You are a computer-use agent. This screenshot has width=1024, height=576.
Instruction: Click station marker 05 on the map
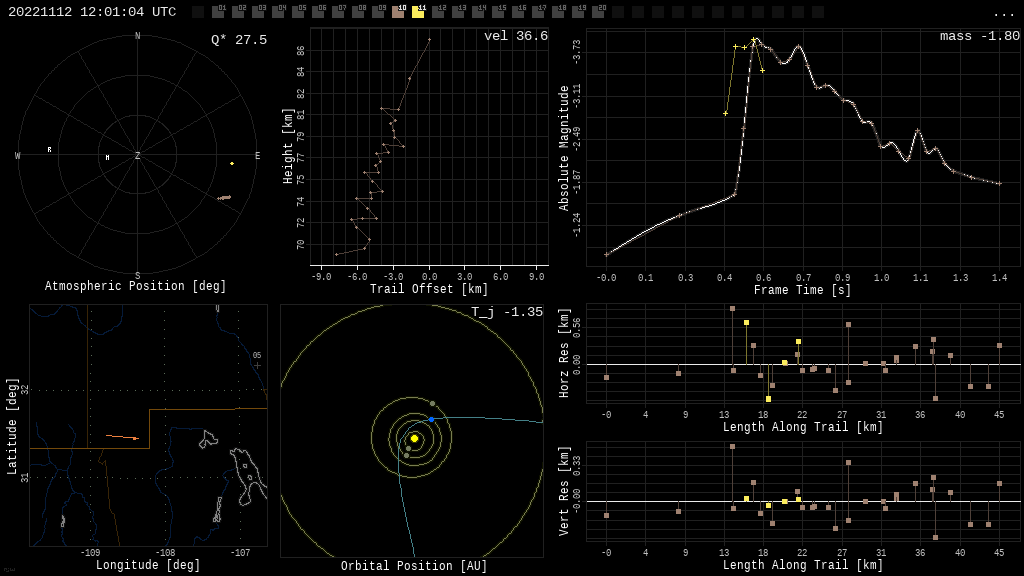click(257, 365)
